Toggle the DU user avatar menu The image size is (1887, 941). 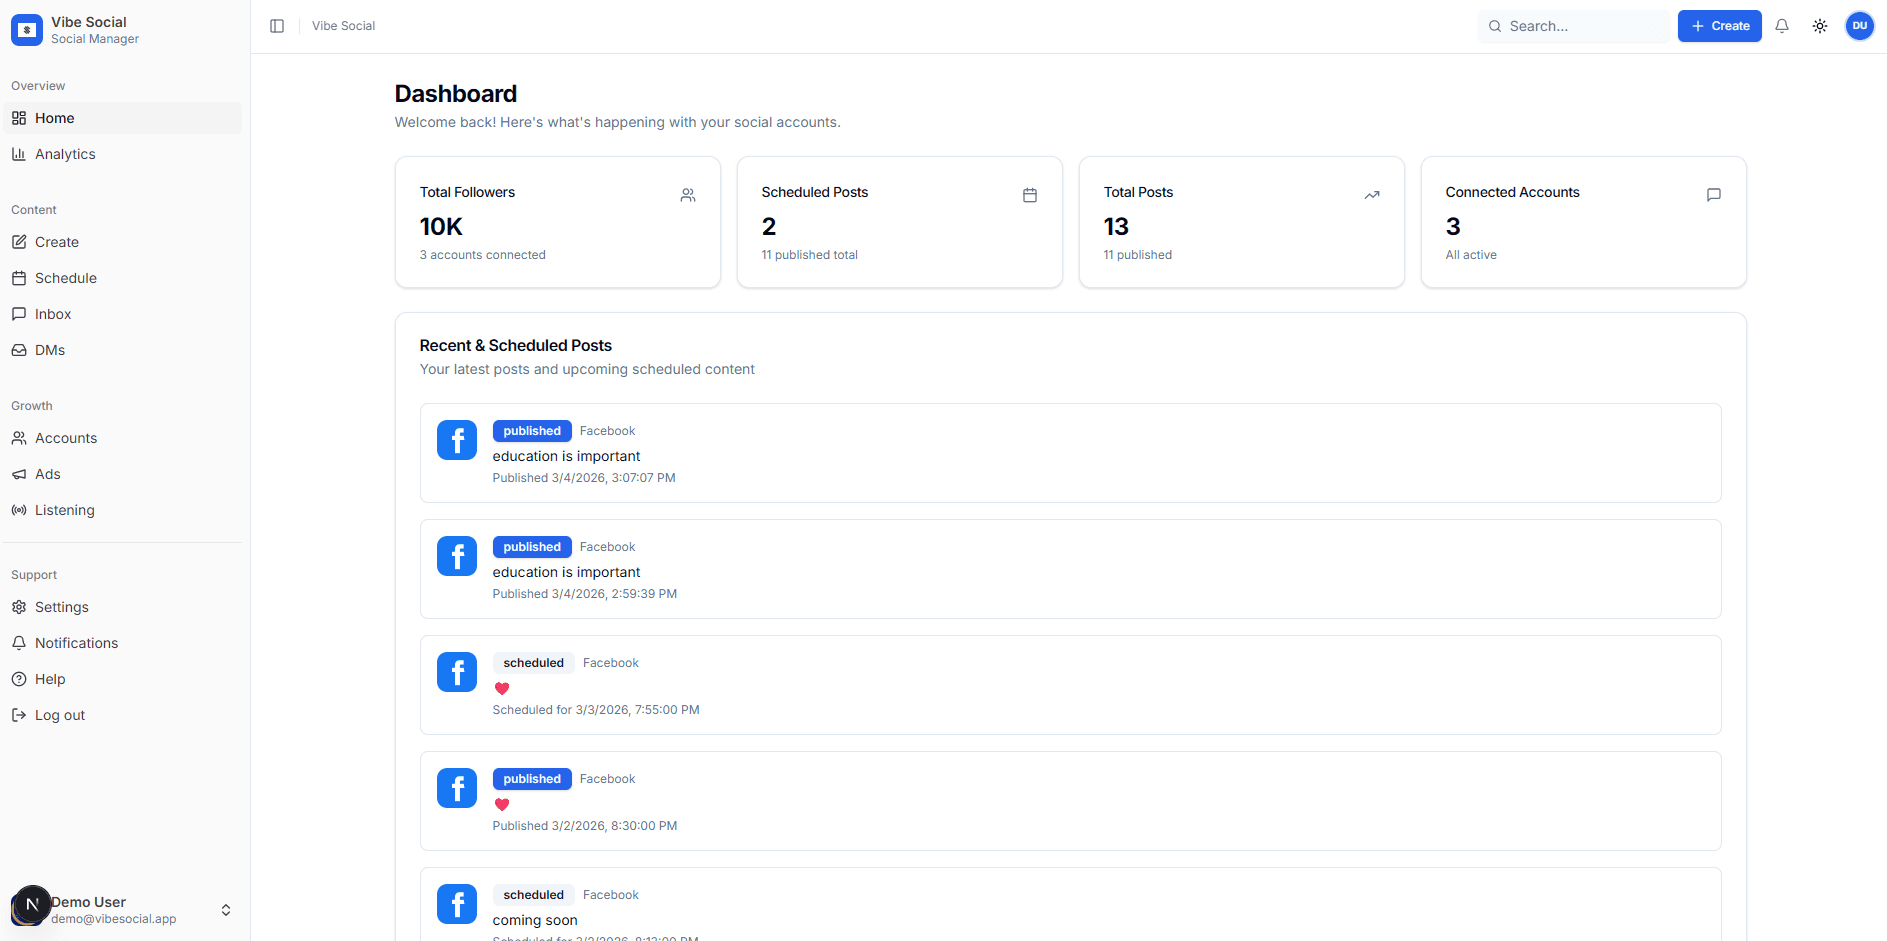pyautogui.click(x=1860, y=26)
